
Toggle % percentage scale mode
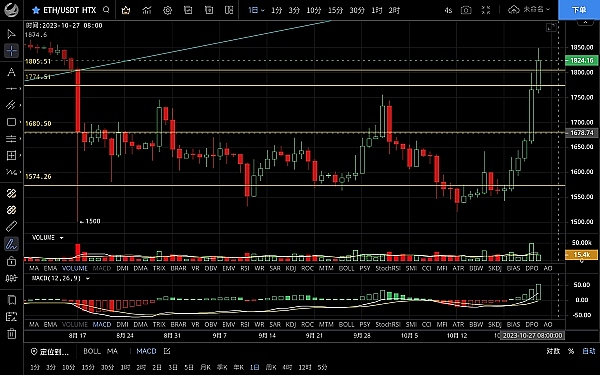point(571,351)
